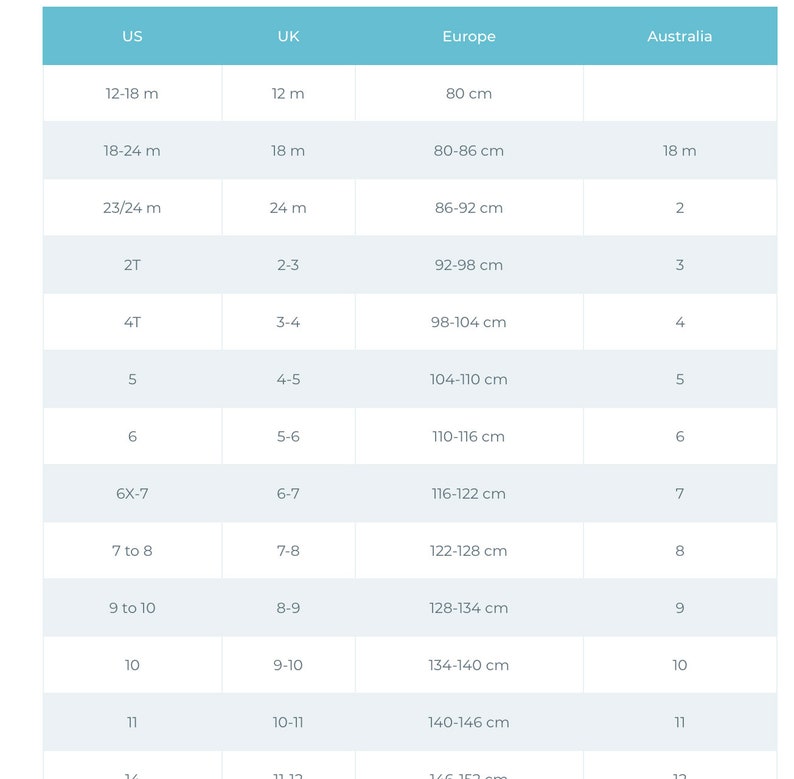This screenshot has width=794, height=779.
Task: Click the Australia column header
Action: coord(680,36)
